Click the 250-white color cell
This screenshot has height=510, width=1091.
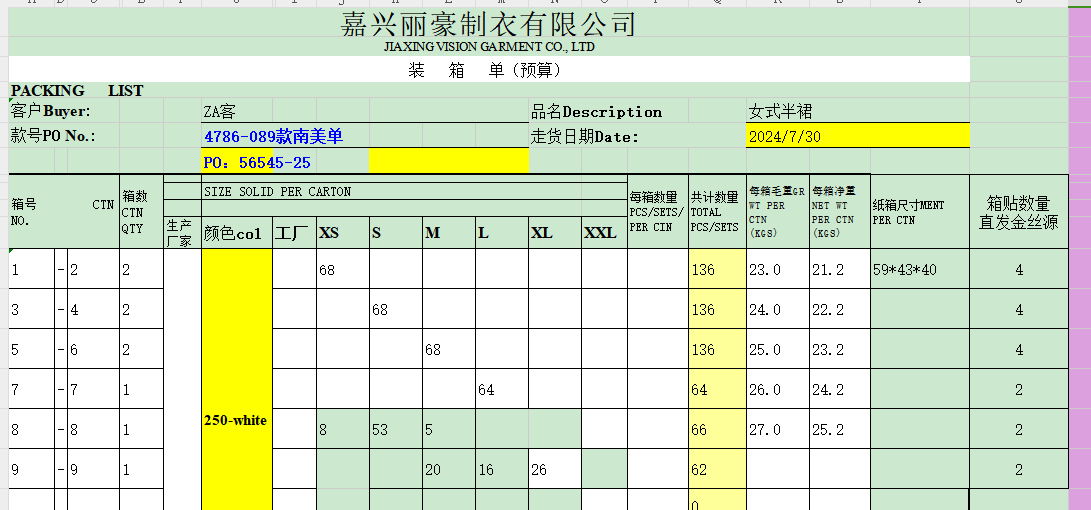coord(237,420)
